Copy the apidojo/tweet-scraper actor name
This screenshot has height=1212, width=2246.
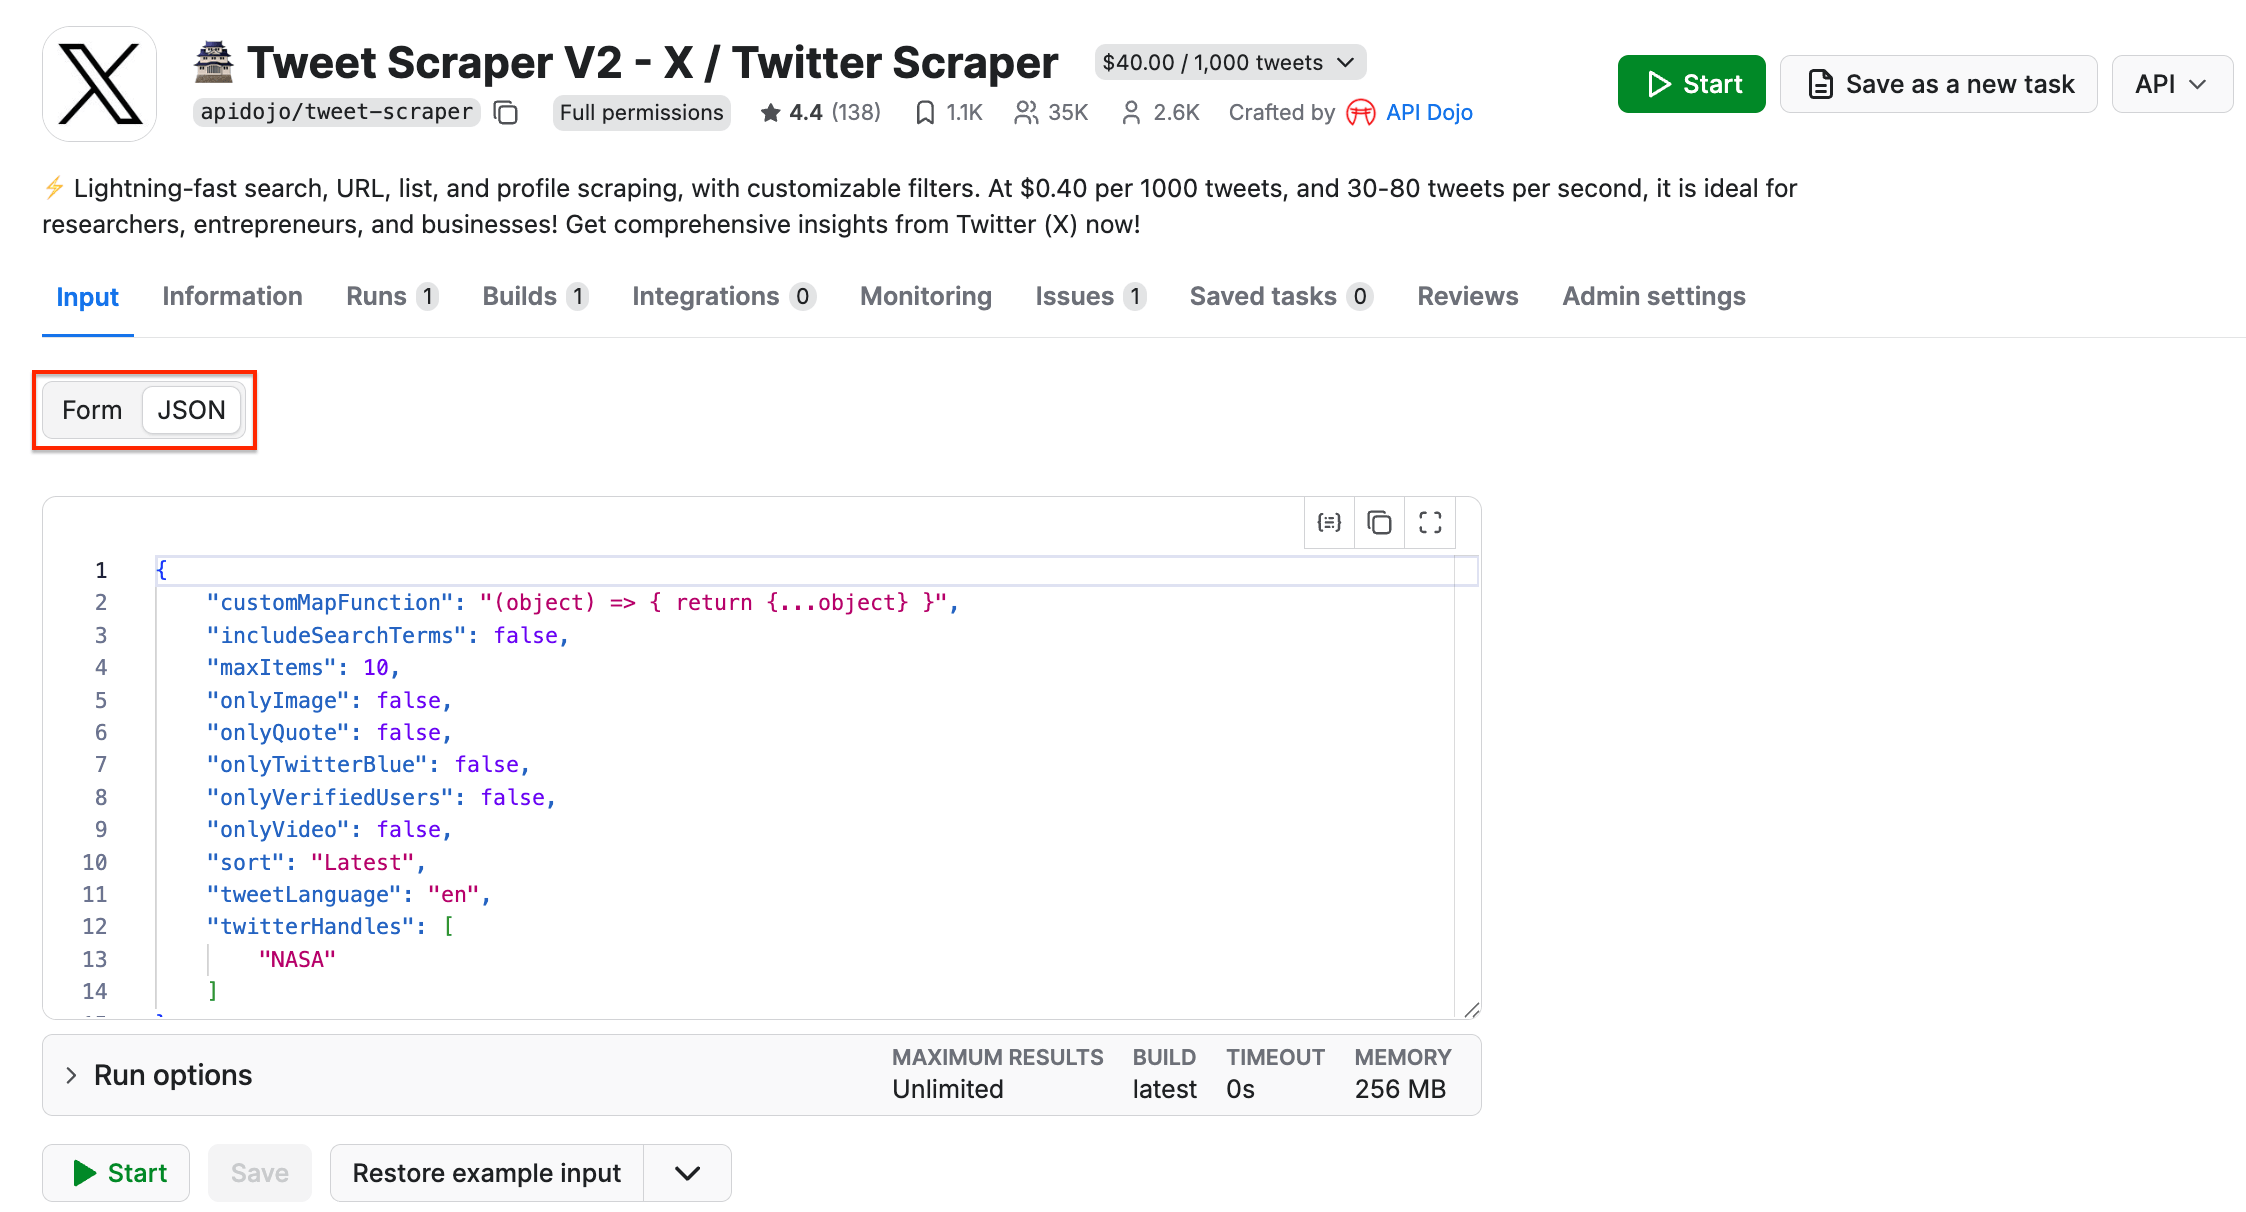tap(505, 112)
